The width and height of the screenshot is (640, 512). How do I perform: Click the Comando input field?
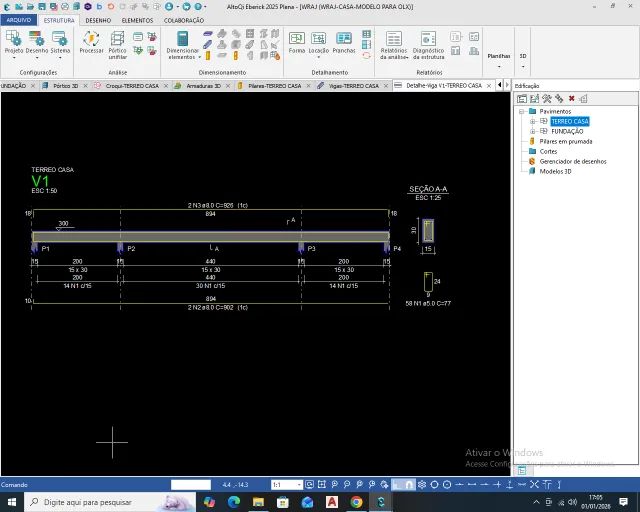(x=191, y=485)
